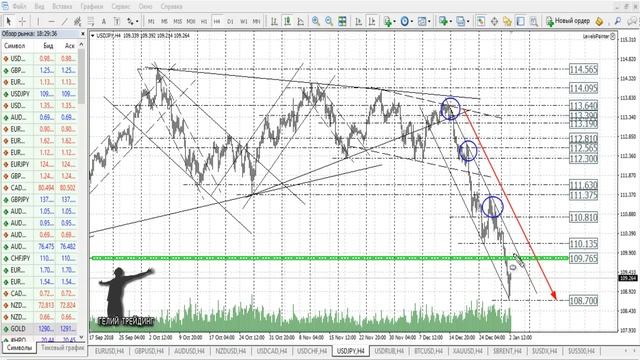Open MetaEditor yellow diamond icon
Screen dimensions: 640x360
[x=599, y=21]
